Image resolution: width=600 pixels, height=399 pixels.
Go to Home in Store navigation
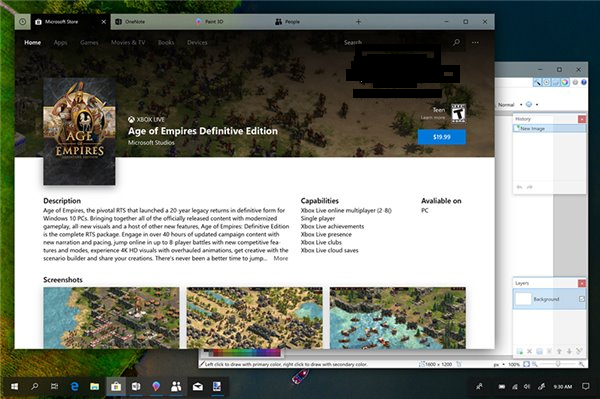[33, 42]
